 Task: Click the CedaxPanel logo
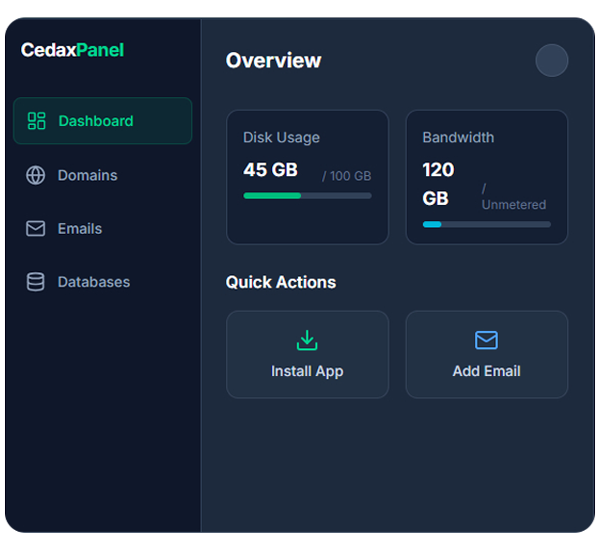(x=73, y=50)
